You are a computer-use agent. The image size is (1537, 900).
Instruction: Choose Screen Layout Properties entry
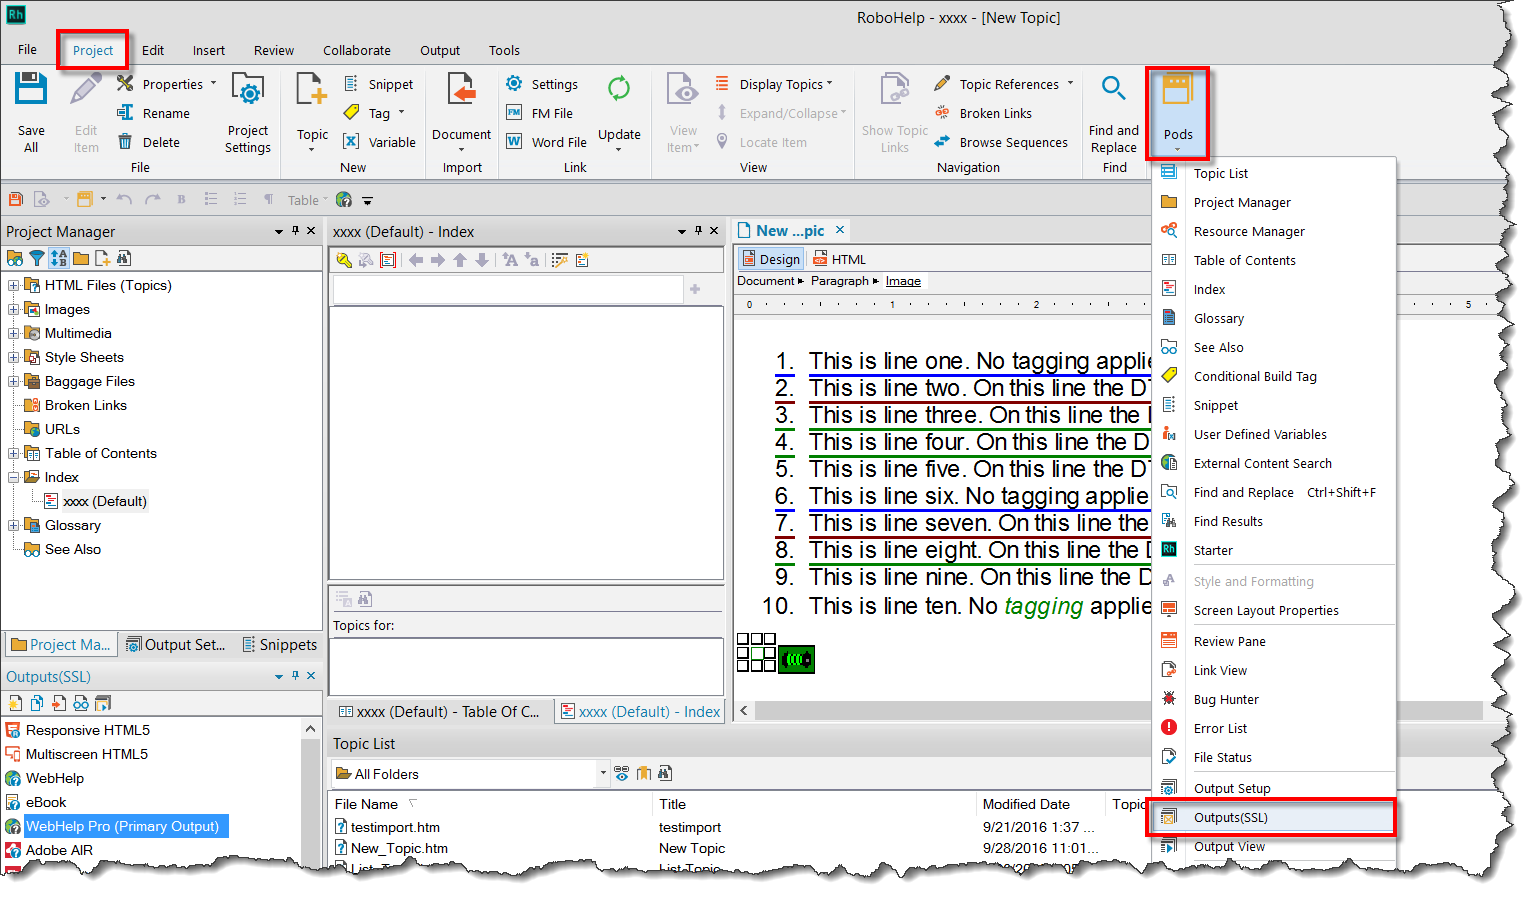tap(1274, 611)
